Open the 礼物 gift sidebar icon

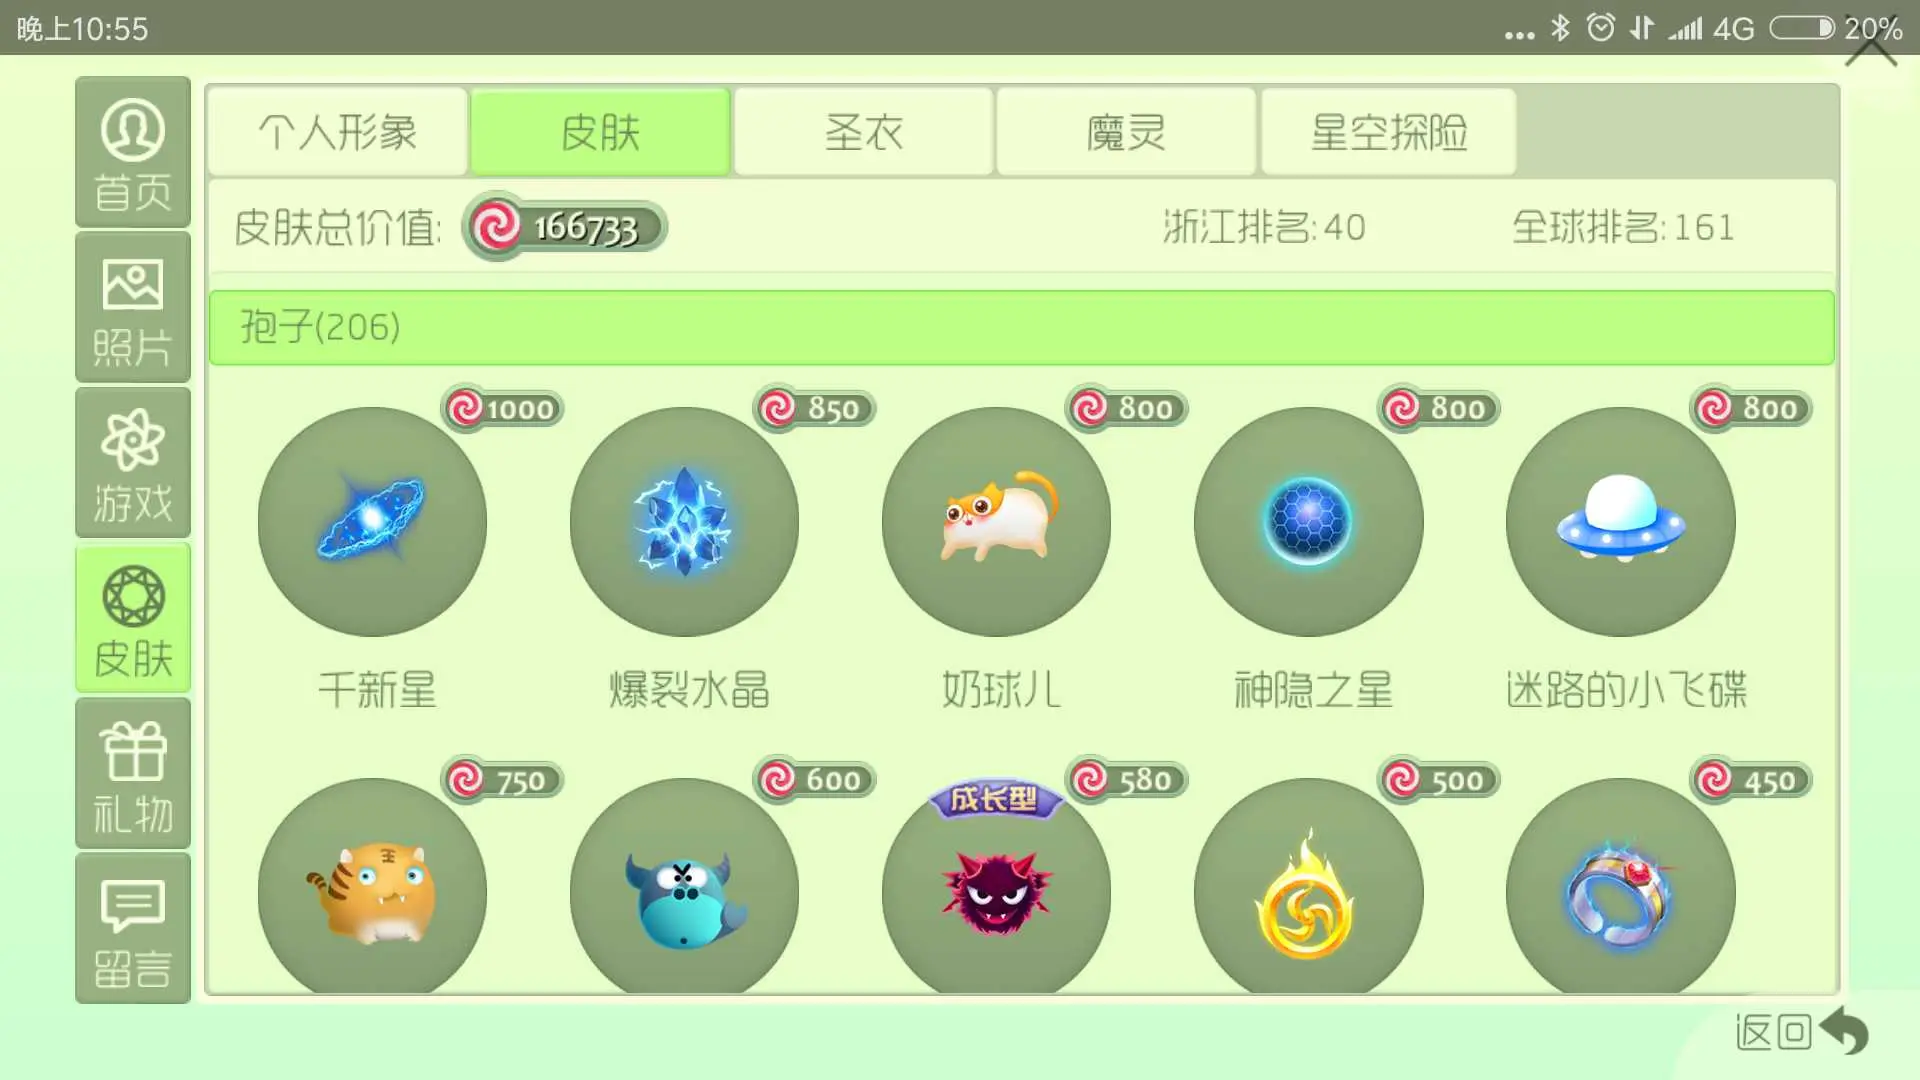[133, 774]
